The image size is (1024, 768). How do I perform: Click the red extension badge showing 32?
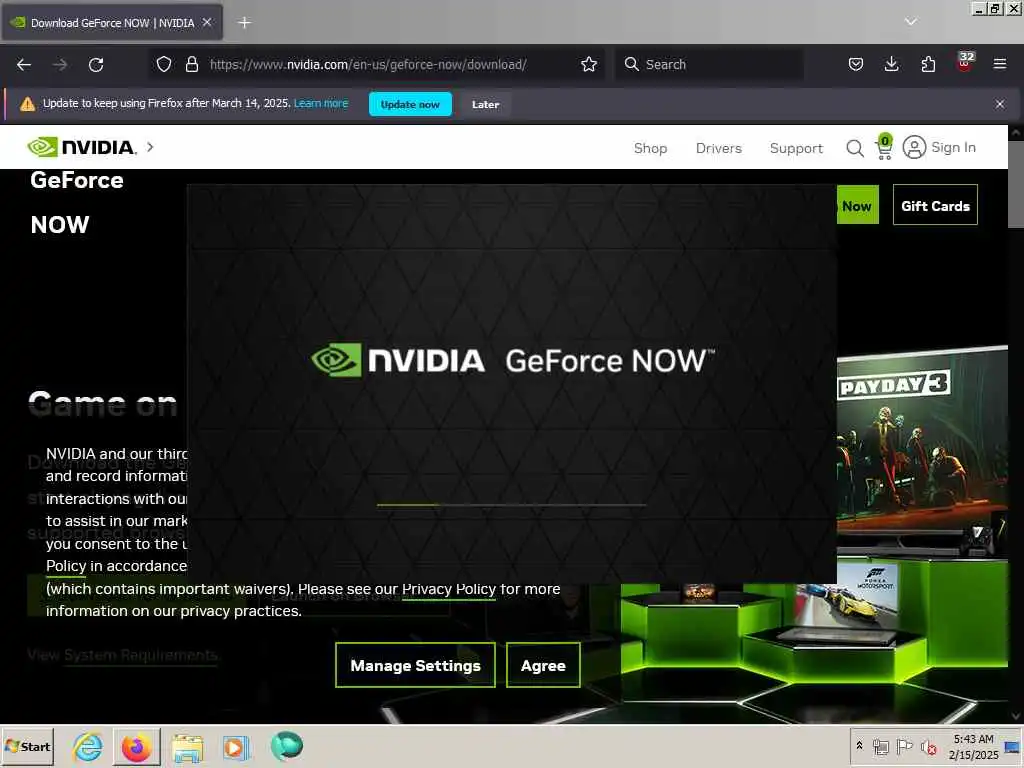(965, 62)
